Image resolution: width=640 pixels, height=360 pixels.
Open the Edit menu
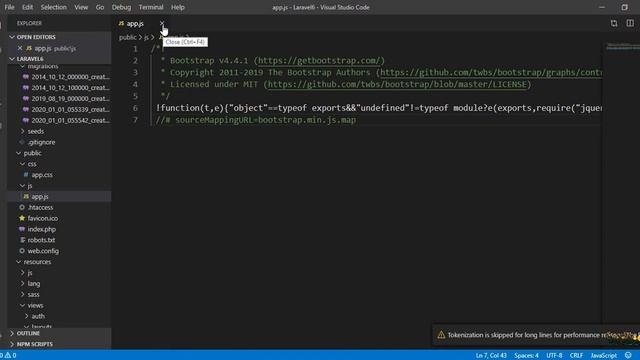click(27, 7)
